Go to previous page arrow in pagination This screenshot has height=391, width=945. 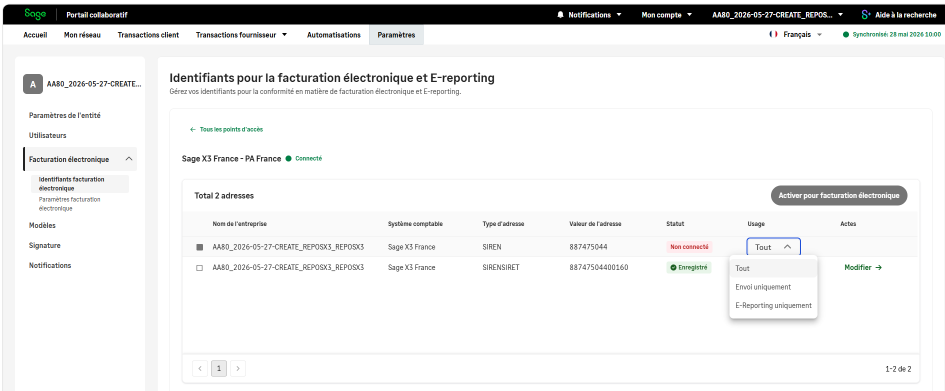pyautogui.click(x=200, y=368)
